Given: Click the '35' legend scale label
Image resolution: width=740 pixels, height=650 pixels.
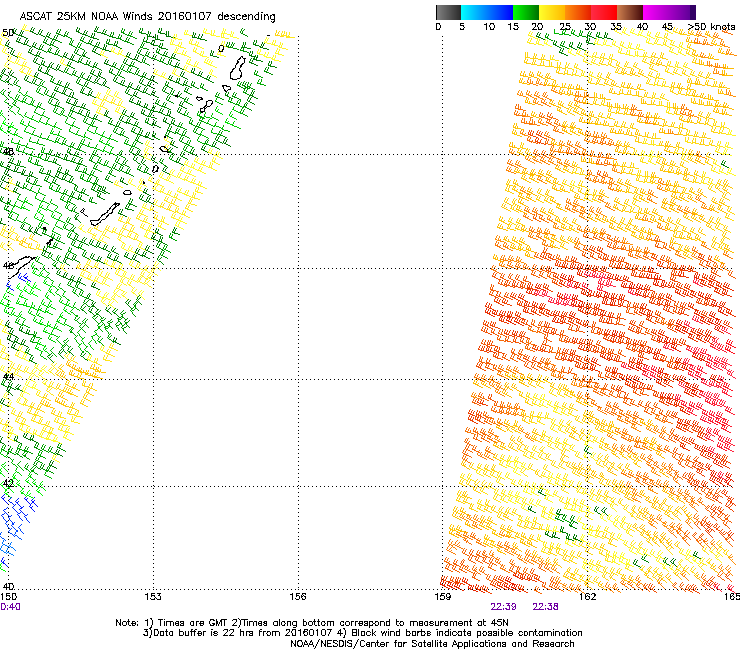Looking at the screenshot, I should click(616, 27).
